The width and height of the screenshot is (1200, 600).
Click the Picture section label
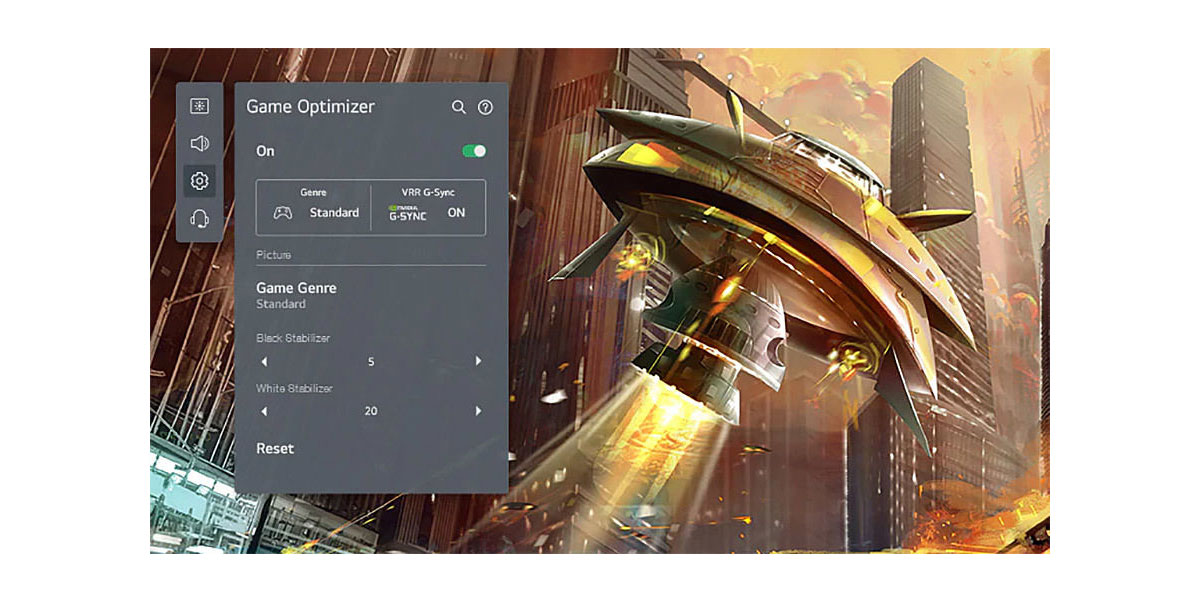coord(273,255)
